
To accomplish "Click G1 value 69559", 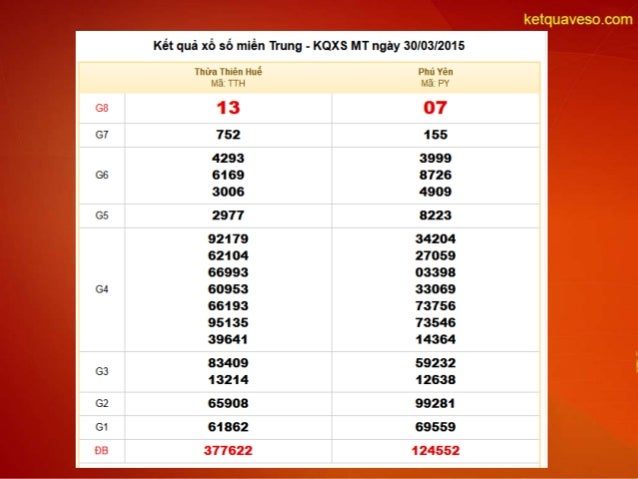I will tap(435, 427).
